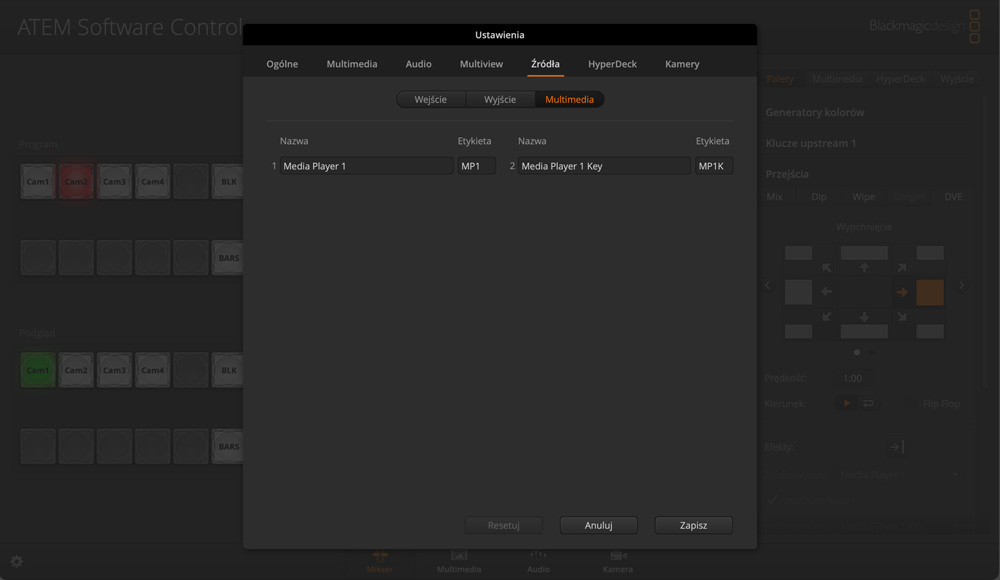The width and height of the screenshot is (1000, 580).
Task: Switch to the Ogólne settings tab
Action: [282, 64]
